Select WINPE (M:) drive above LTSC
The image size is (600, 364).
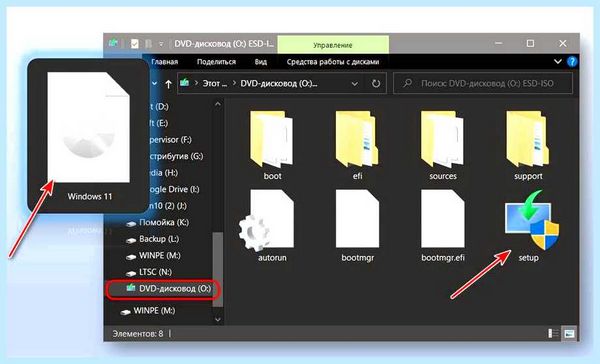point(160,255)
